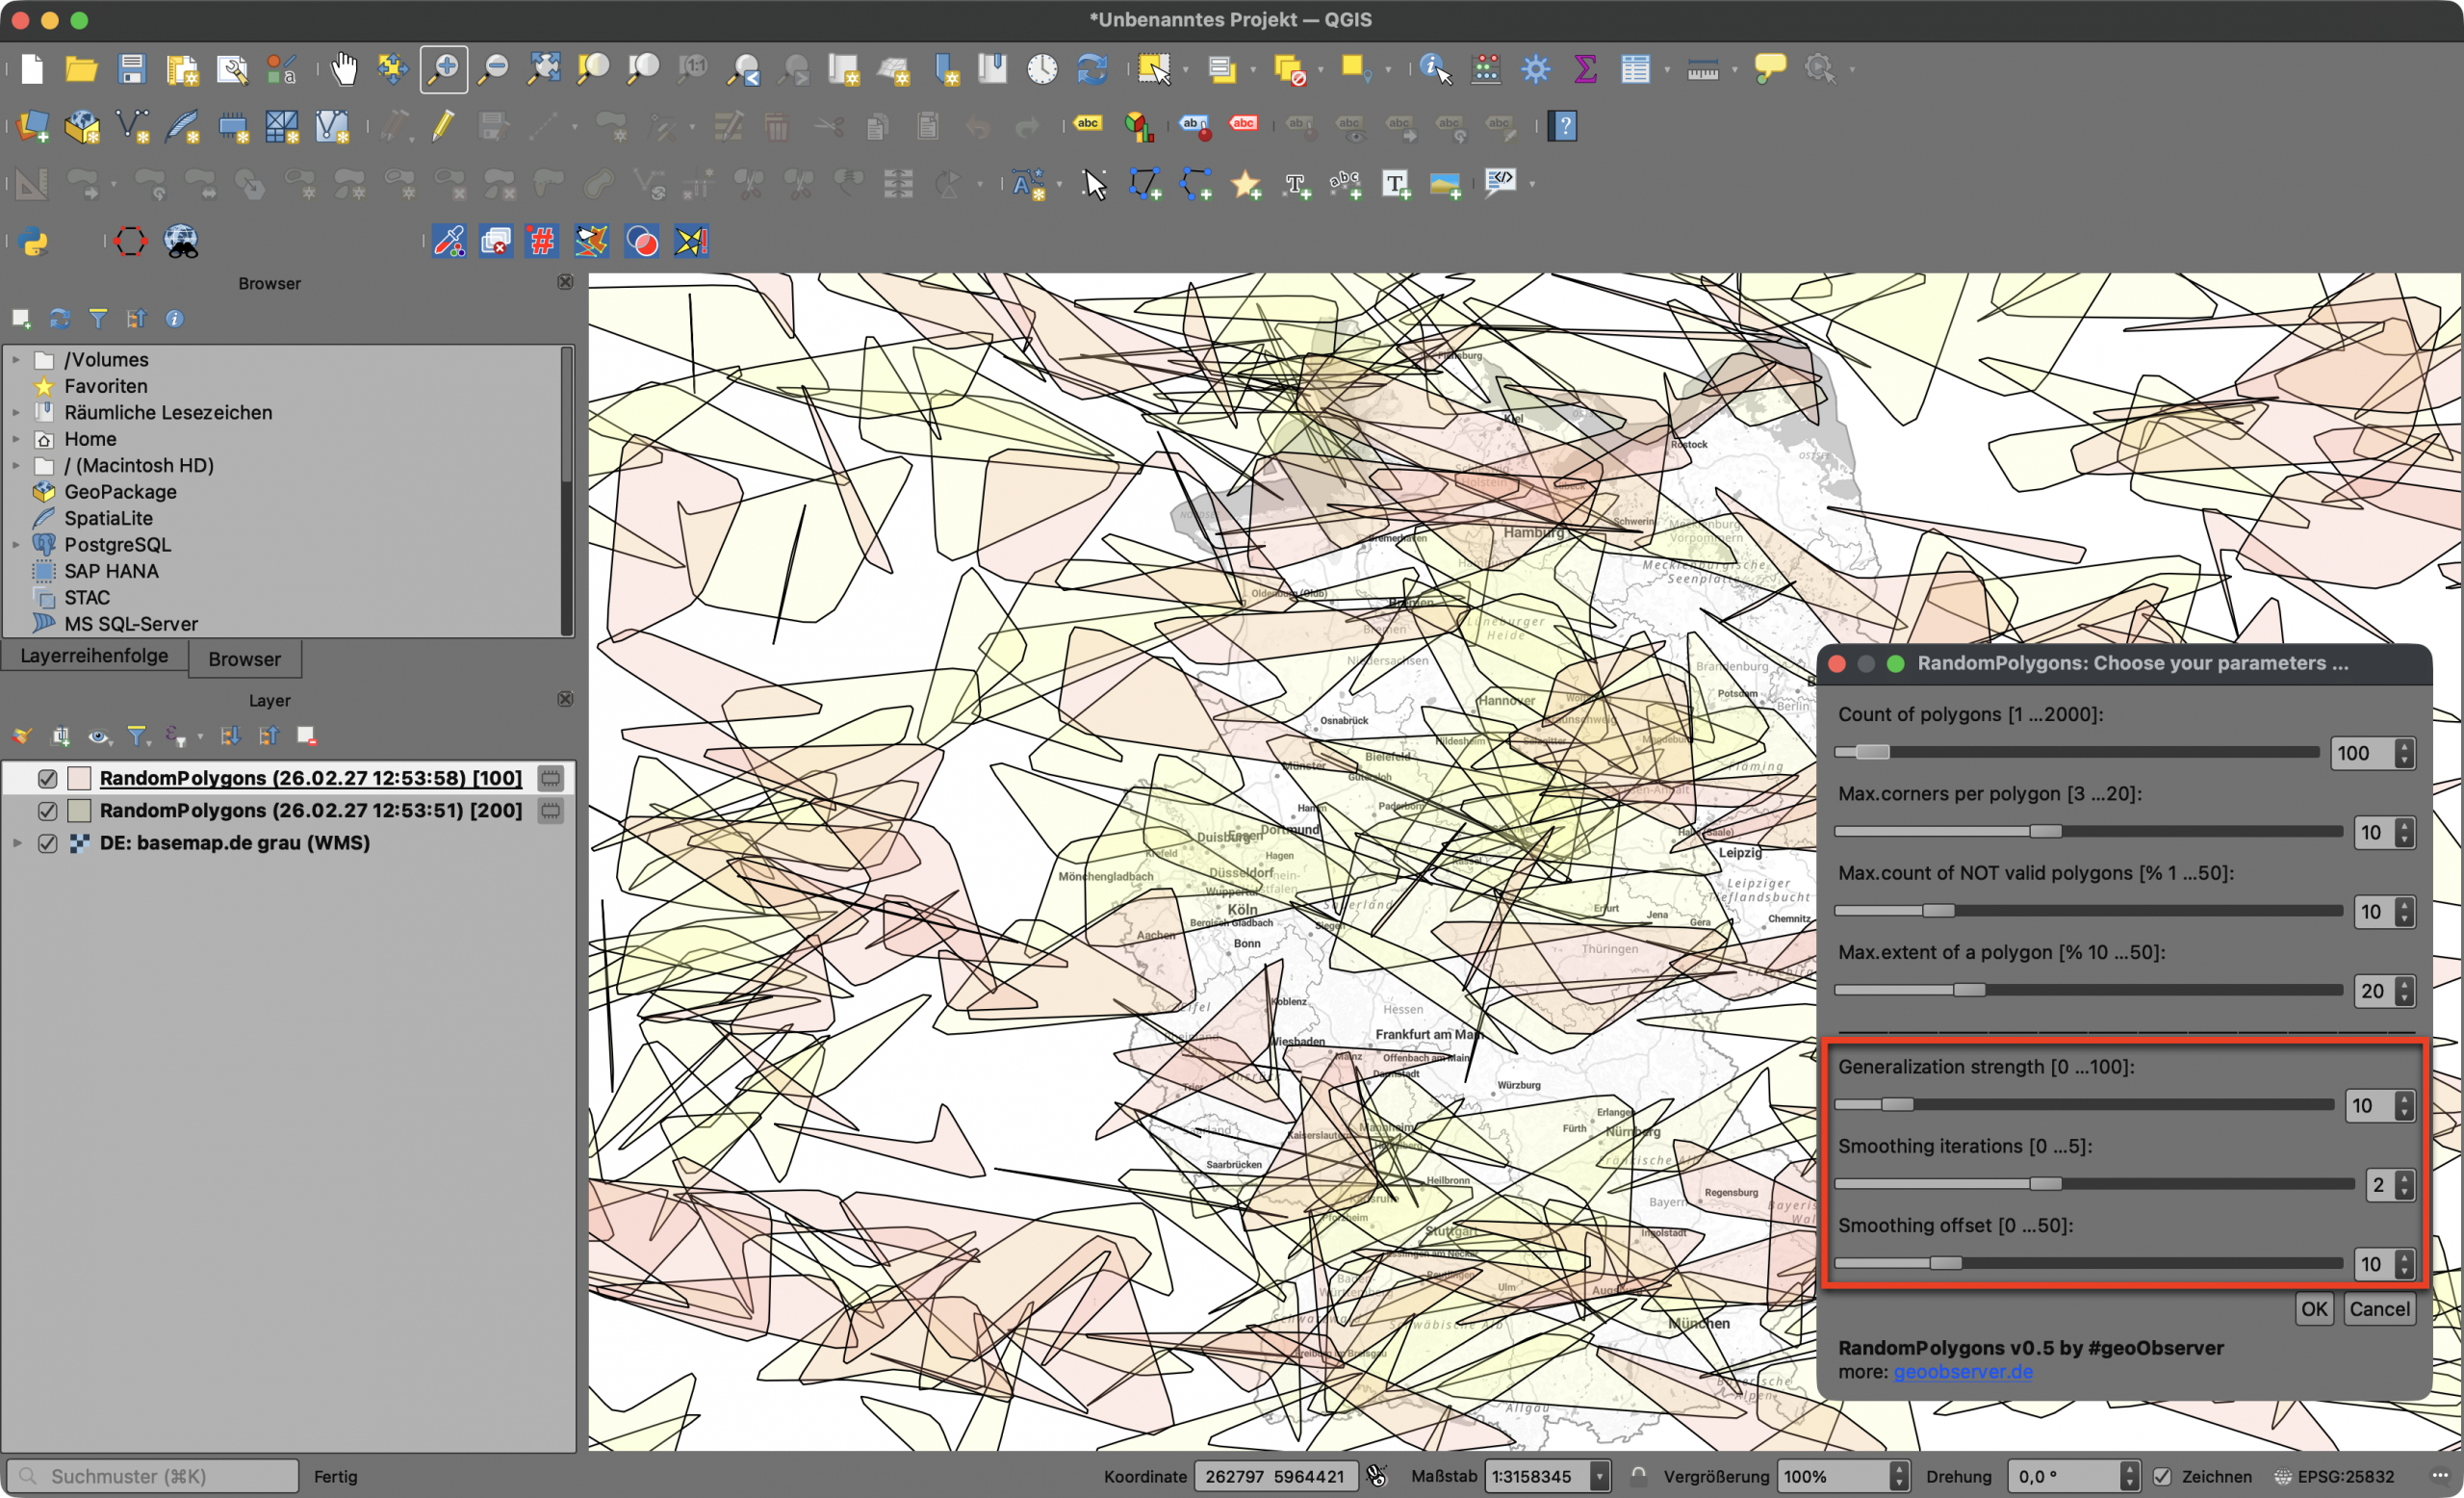Expand the PostgreSQL browser entry
2464x1498 pixels.
[x=16, y=545]
